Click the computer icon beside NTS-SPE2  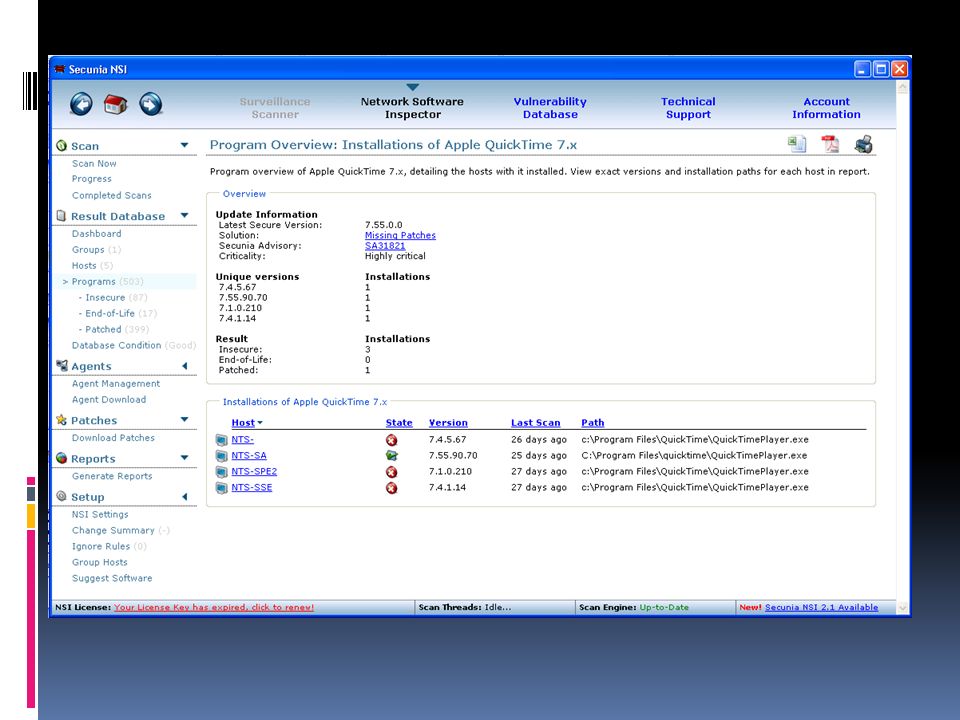pos(221,472)
